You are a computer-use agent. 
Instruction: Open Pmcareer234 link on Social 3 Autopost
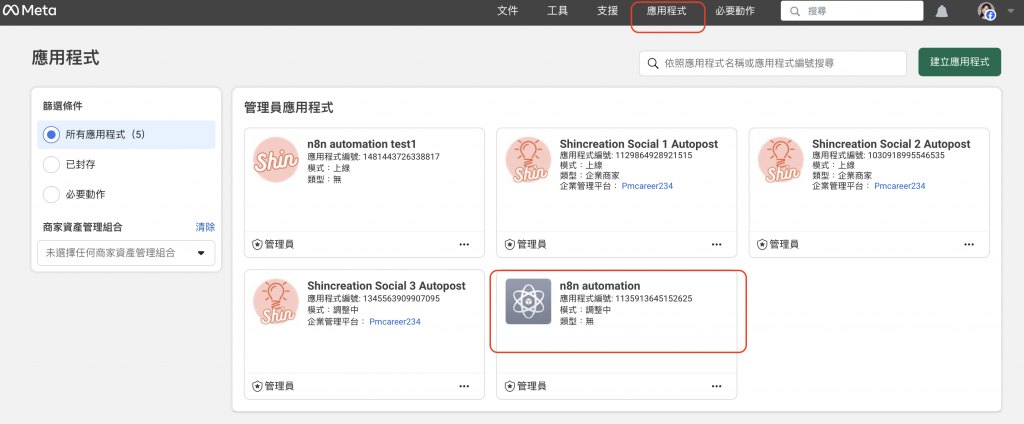click(395, 321)
